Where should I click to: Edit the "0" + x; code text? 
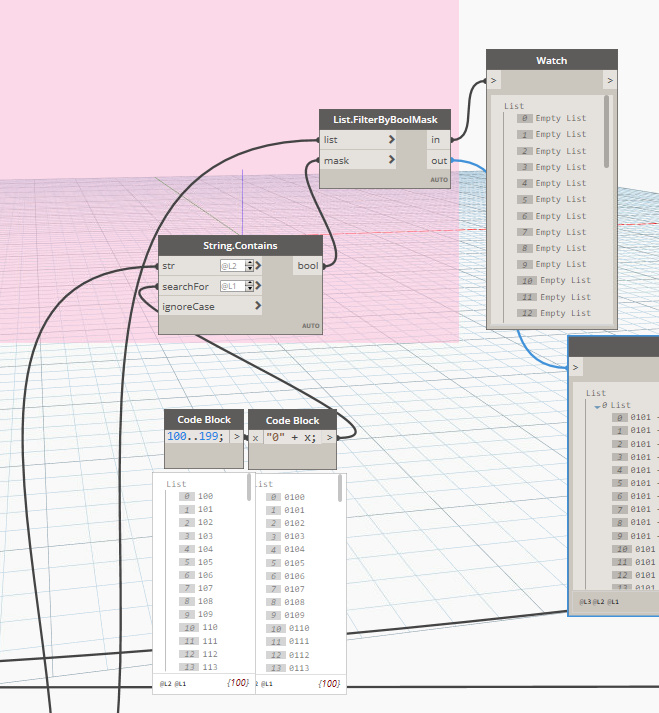291,437
